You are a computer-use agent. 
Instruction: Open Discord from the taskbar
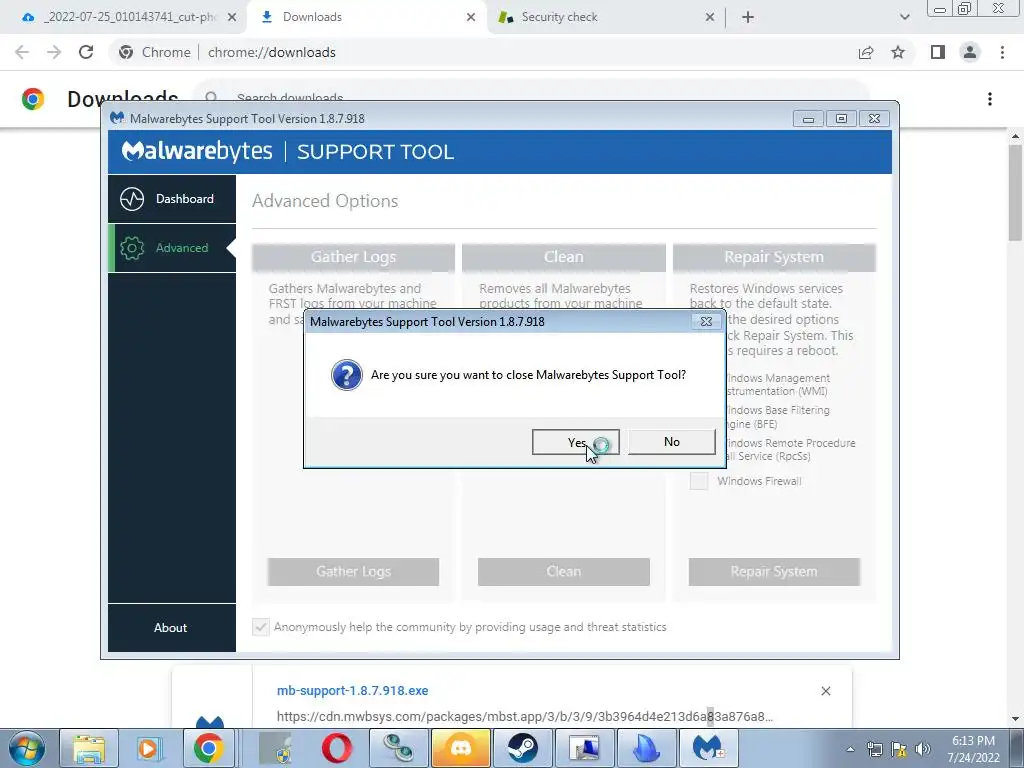coord(461,748)
